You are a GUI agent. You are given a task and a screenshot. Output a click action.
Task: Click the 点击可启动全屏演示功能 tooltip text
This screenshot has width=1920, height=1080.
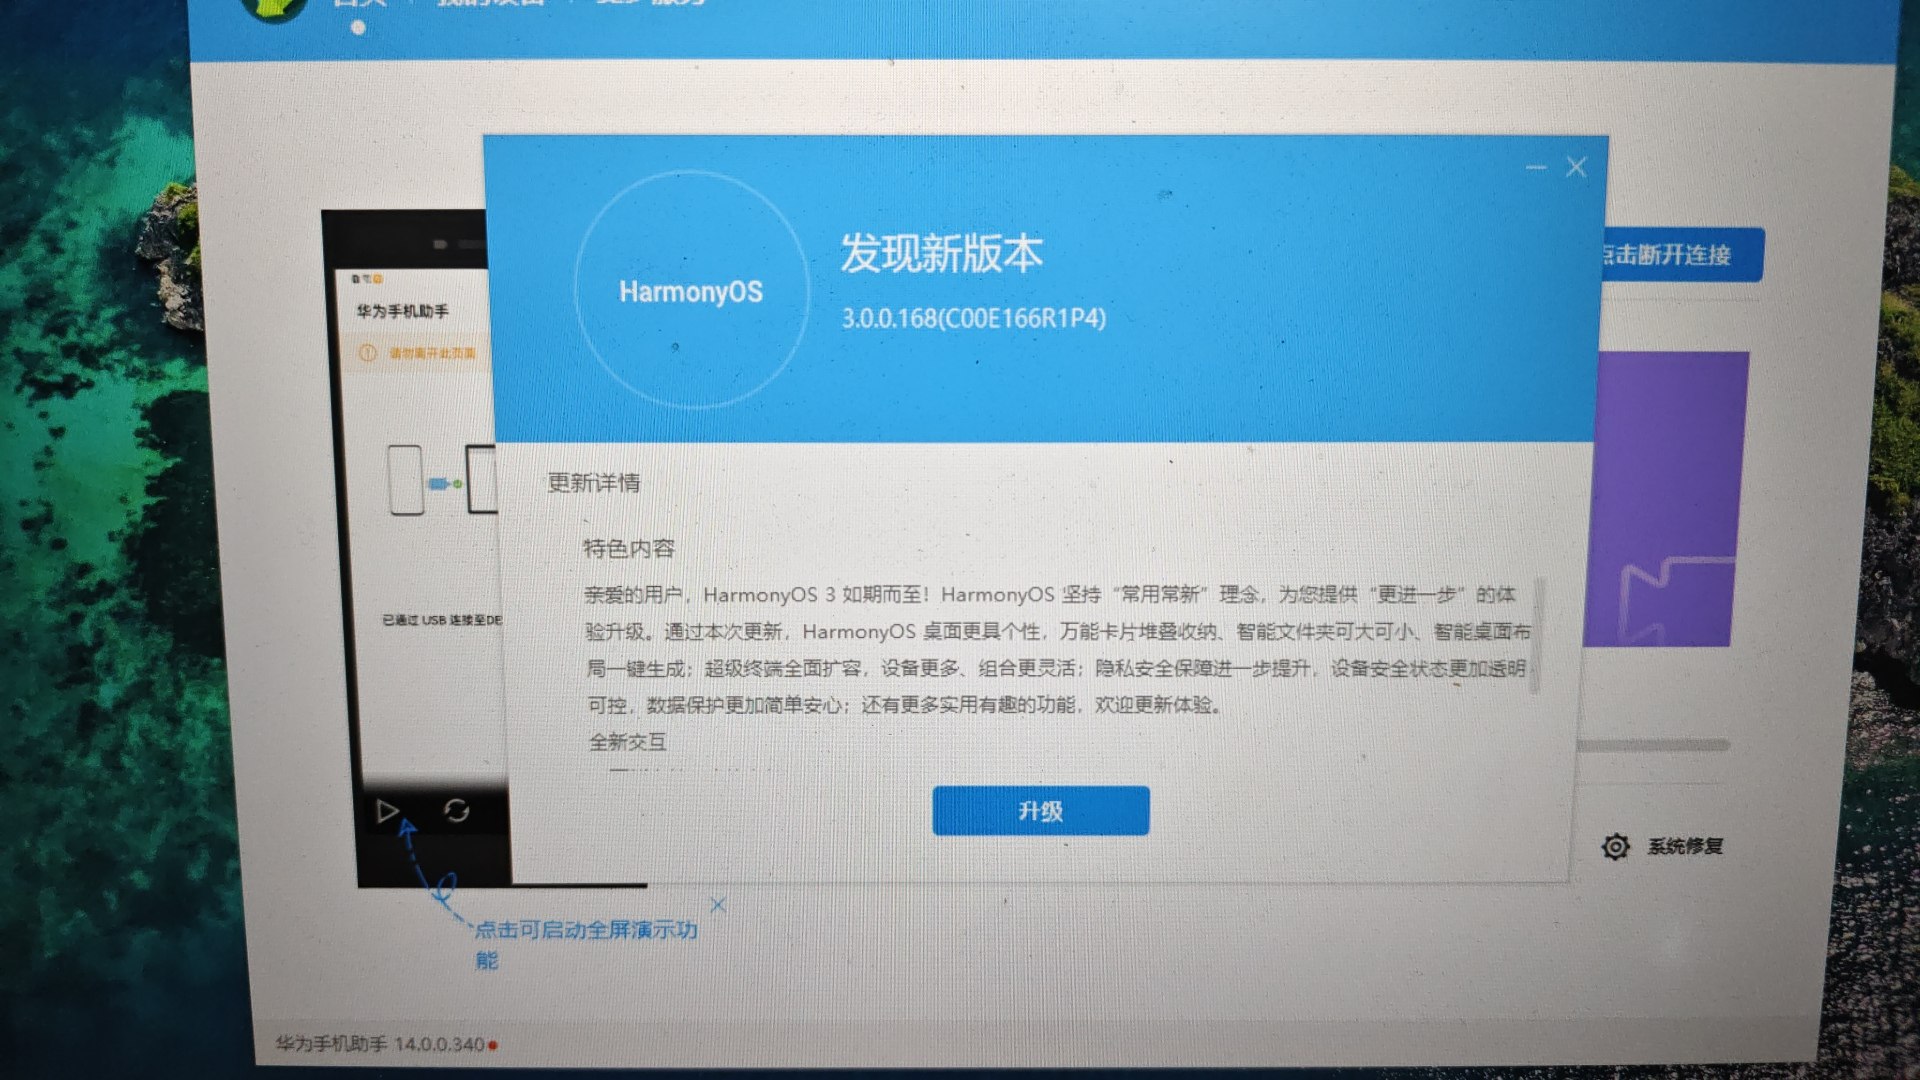coord(585,930)
